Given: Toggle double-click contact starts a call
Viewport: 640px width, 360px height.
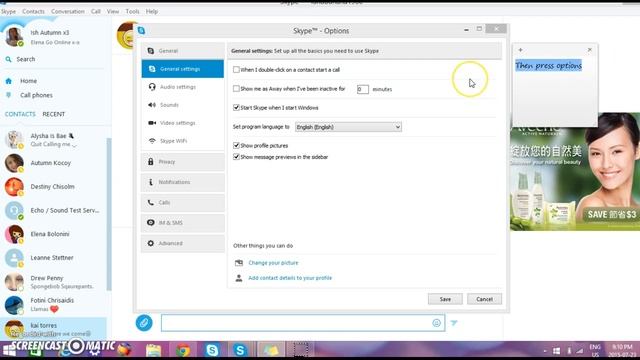Looking at the screenshot, I should [236, 70].
